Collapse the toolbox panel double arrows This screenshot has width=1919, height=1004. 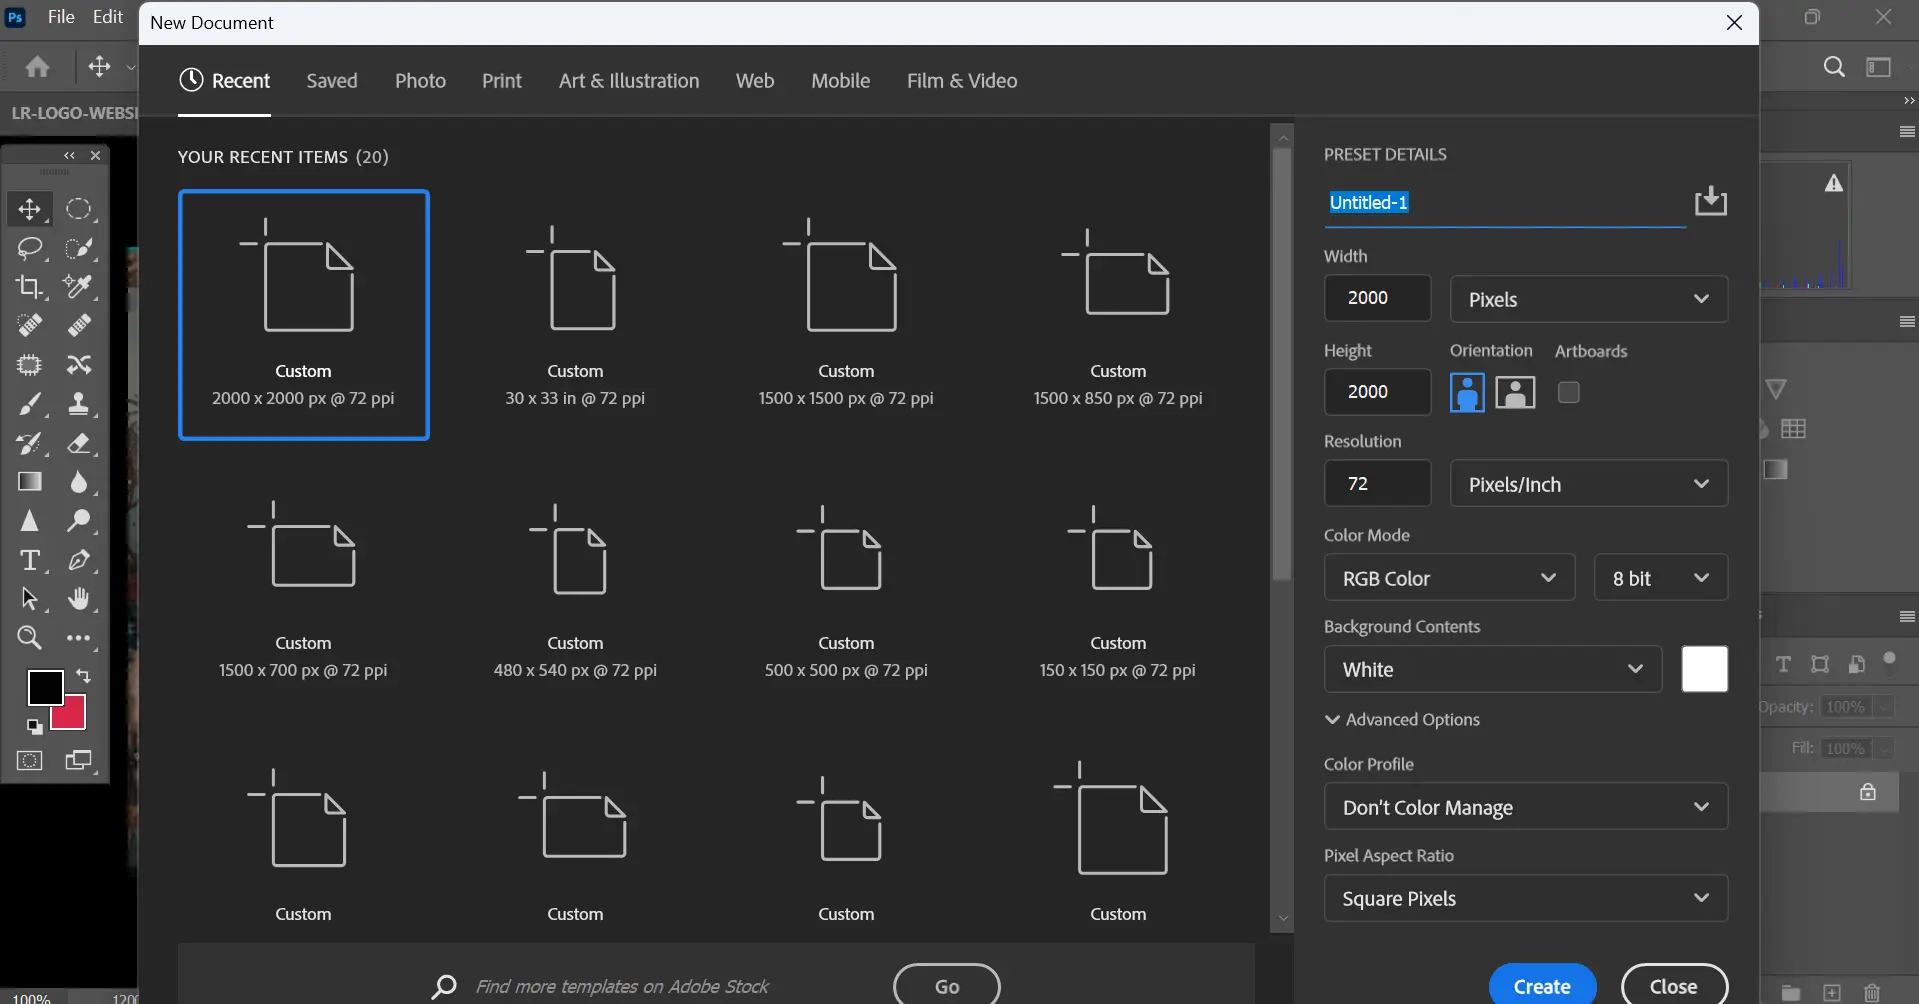coord(69,155)
